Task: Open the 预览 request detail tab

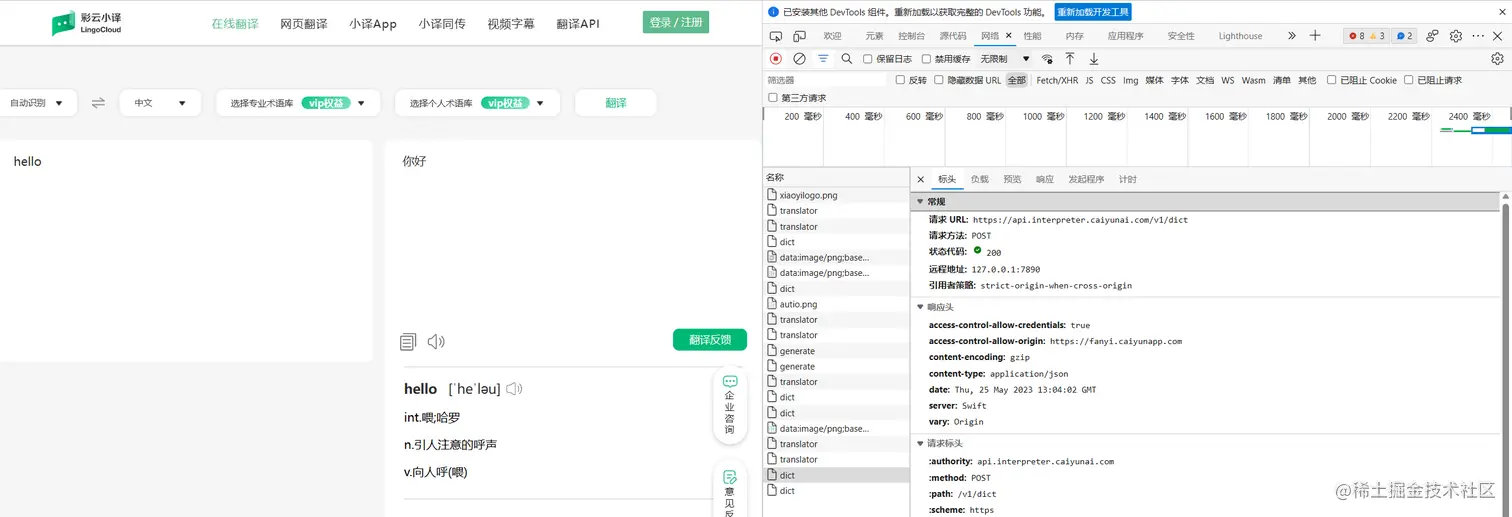Action: pos(1012,180)
